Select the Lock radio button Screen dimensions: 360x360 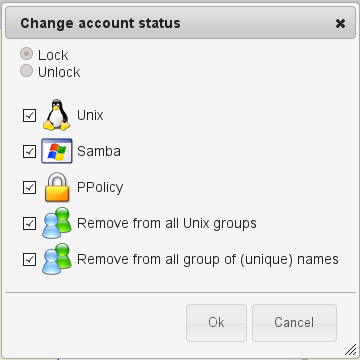pyautogui.click(x=26, y=54)
